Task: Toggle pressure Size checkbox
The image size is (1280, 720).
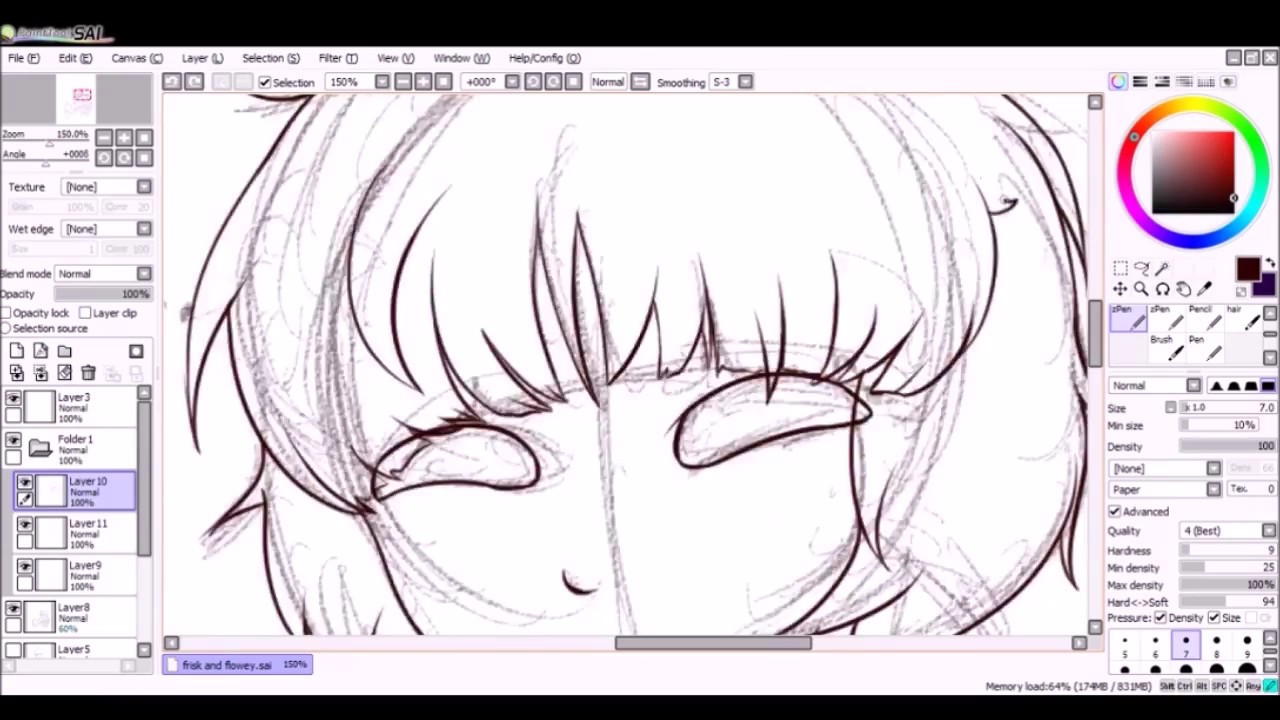Action: click(1214, 618)
